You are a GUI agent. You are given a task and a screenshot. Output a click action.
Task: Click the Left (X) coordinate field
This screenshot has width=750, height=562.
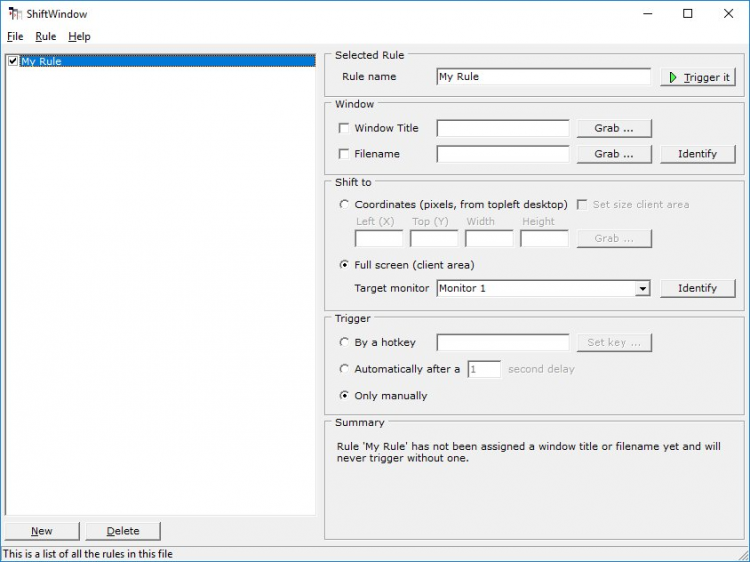(x=379, y=238)
